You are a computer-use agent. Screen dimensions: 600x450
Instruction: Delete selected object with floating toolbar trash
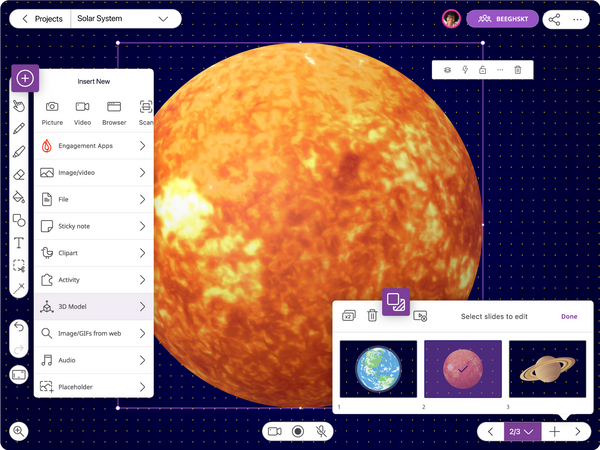point(517,70)
